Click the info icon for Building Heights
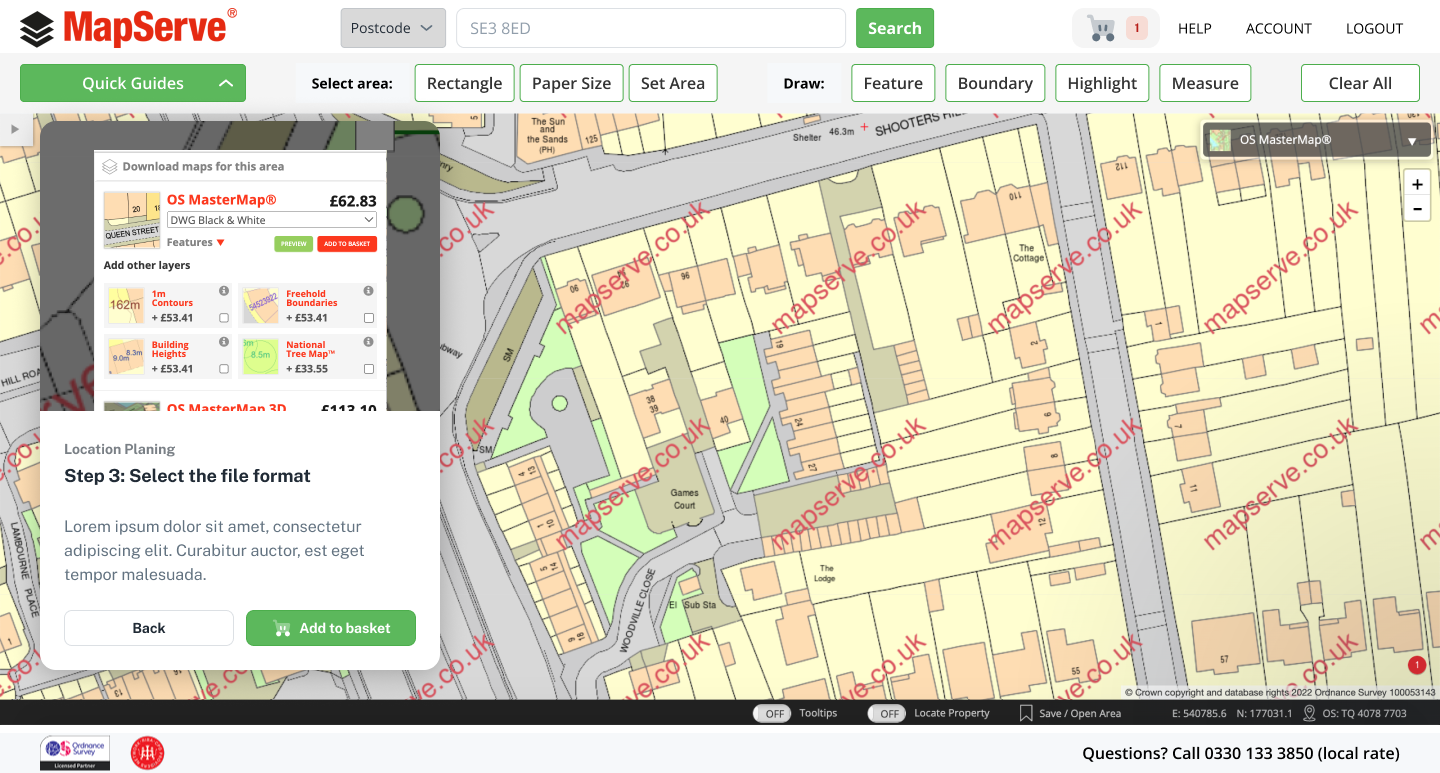 tap(224, 342)
